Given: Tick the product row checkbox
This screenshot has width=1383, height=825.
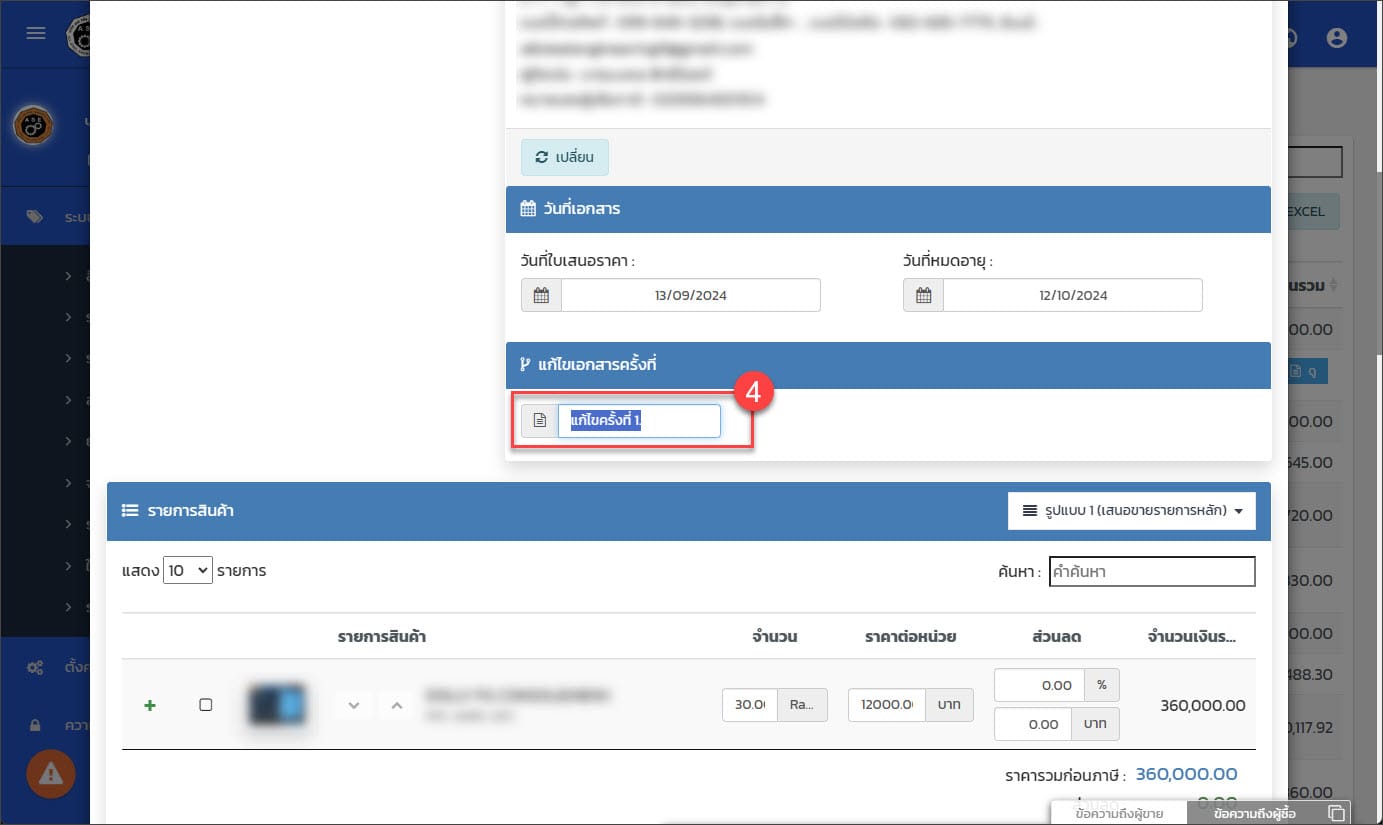Looking at the screenshot, I should (x=206, y=705).
